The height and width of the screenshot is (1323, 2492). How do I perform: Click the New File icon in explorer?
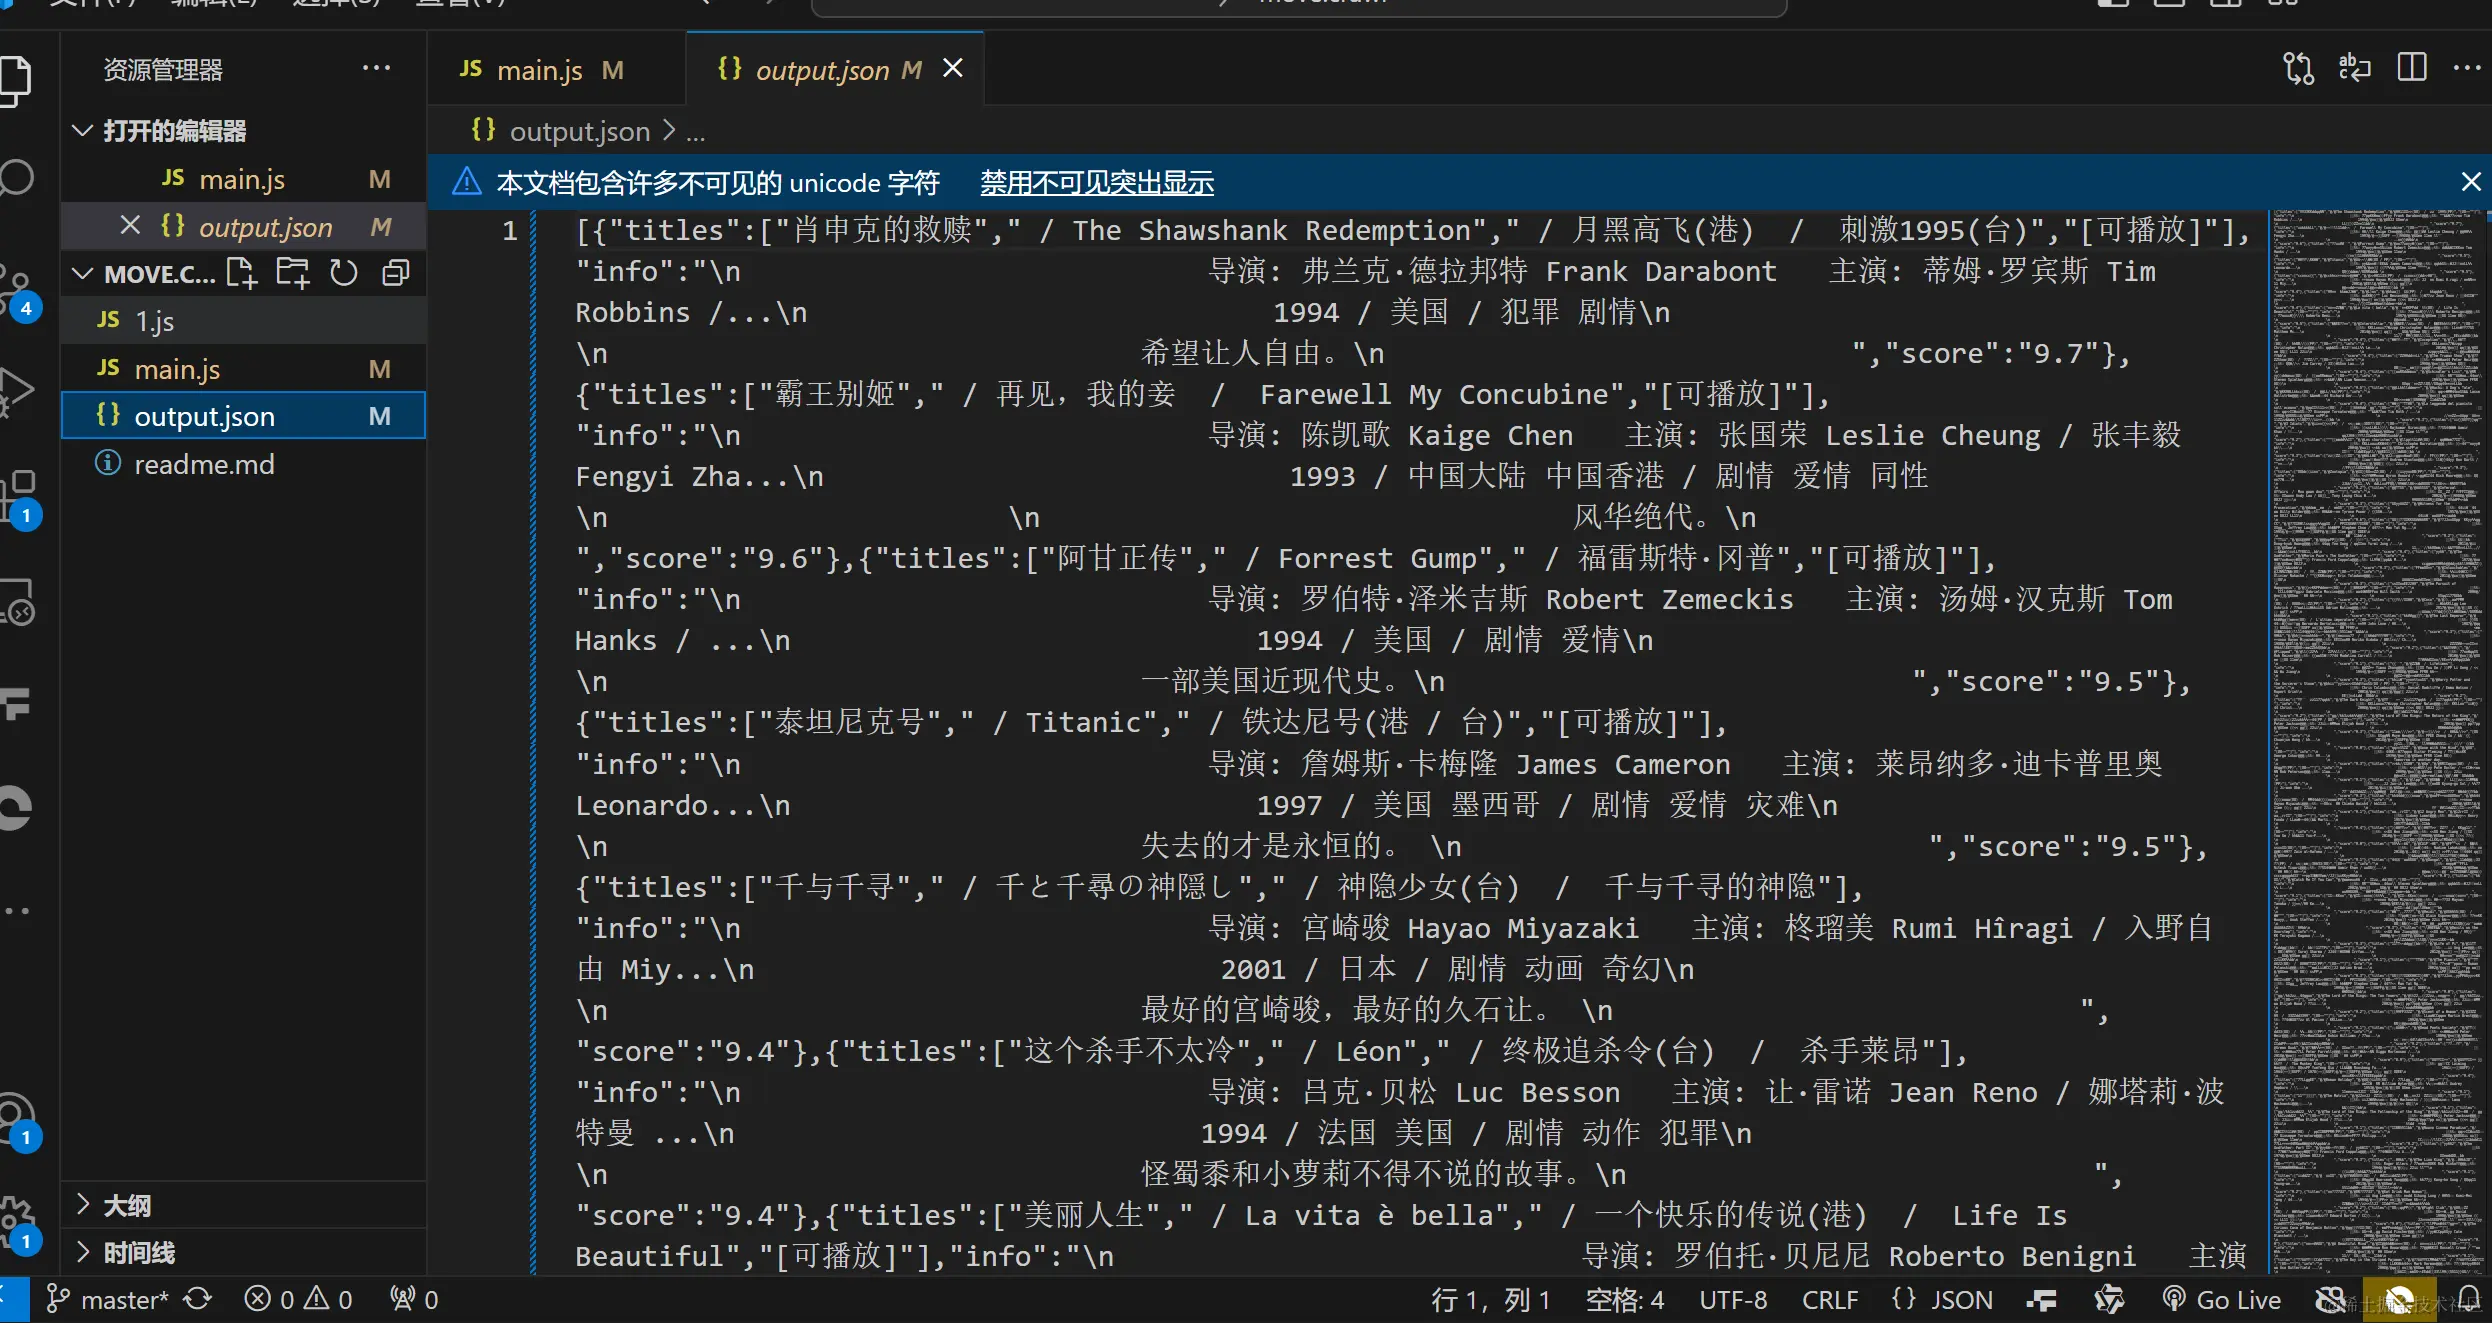241,273
